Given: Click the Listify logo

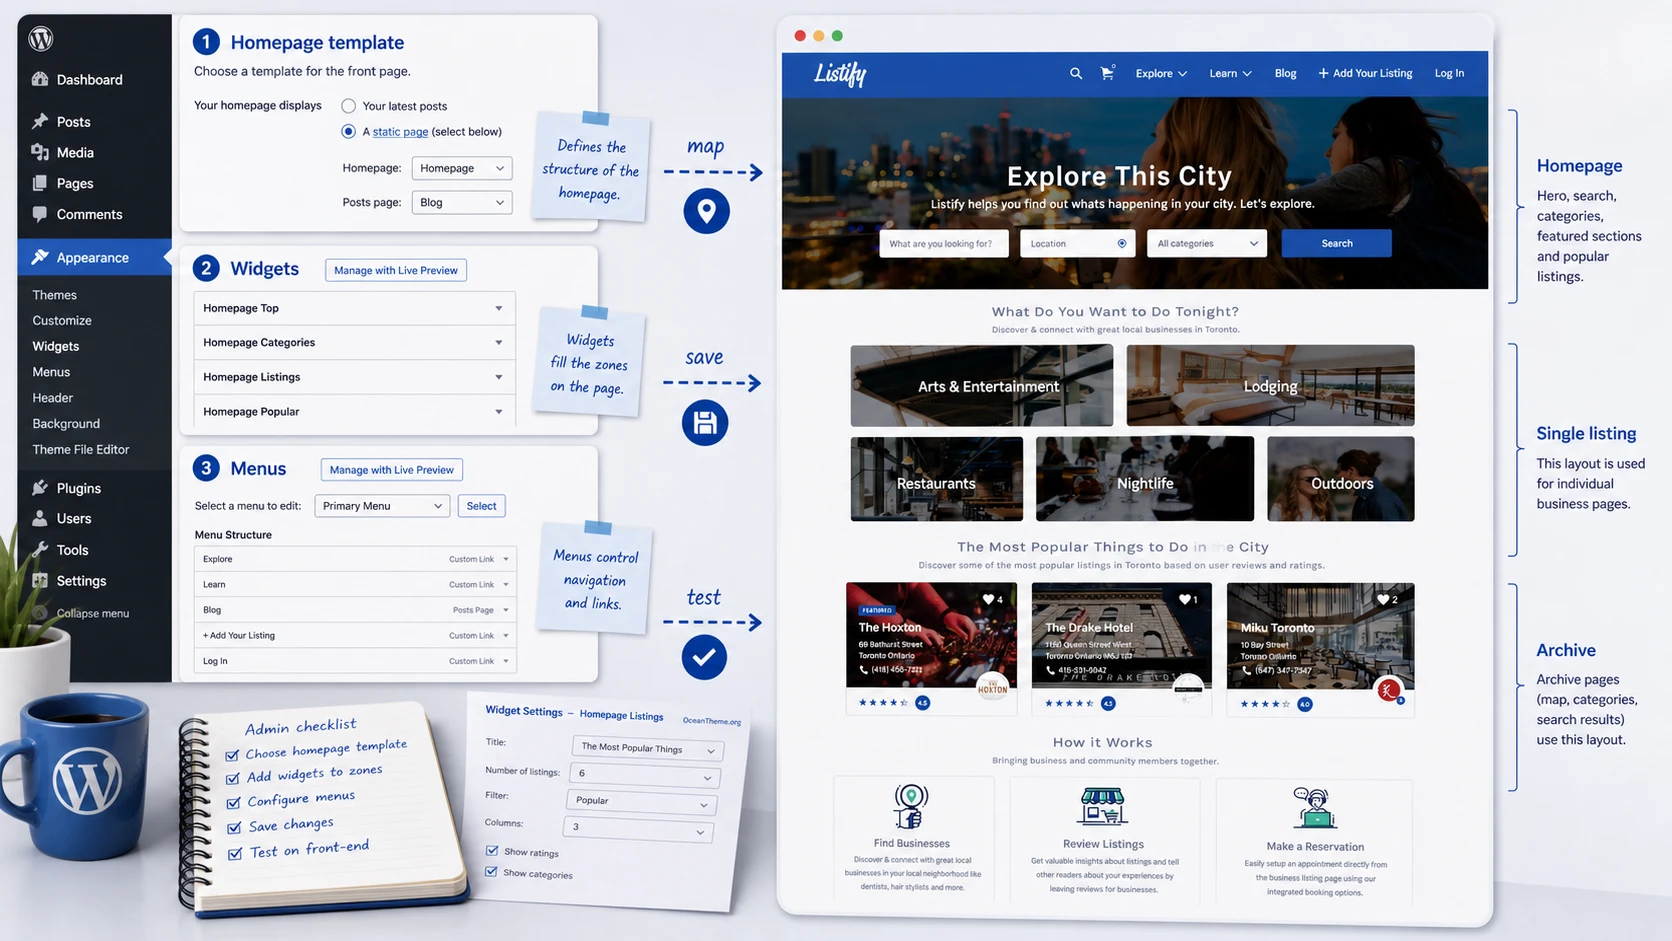Looking at the screenshot, I should pos(840,74).
